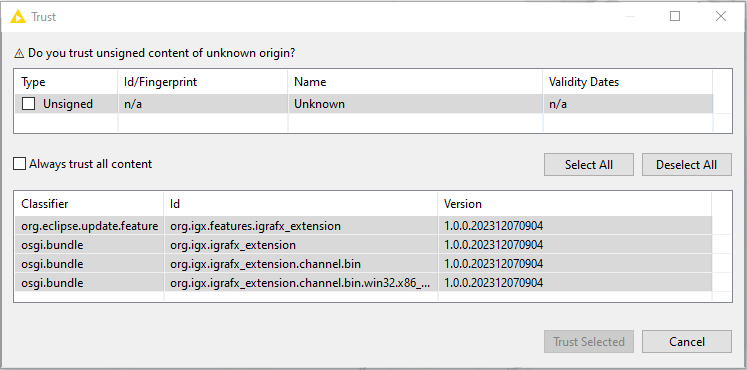Click the warning triangle icon beside question
Viewport: 747px width, 370px height.
pos(19,53)
